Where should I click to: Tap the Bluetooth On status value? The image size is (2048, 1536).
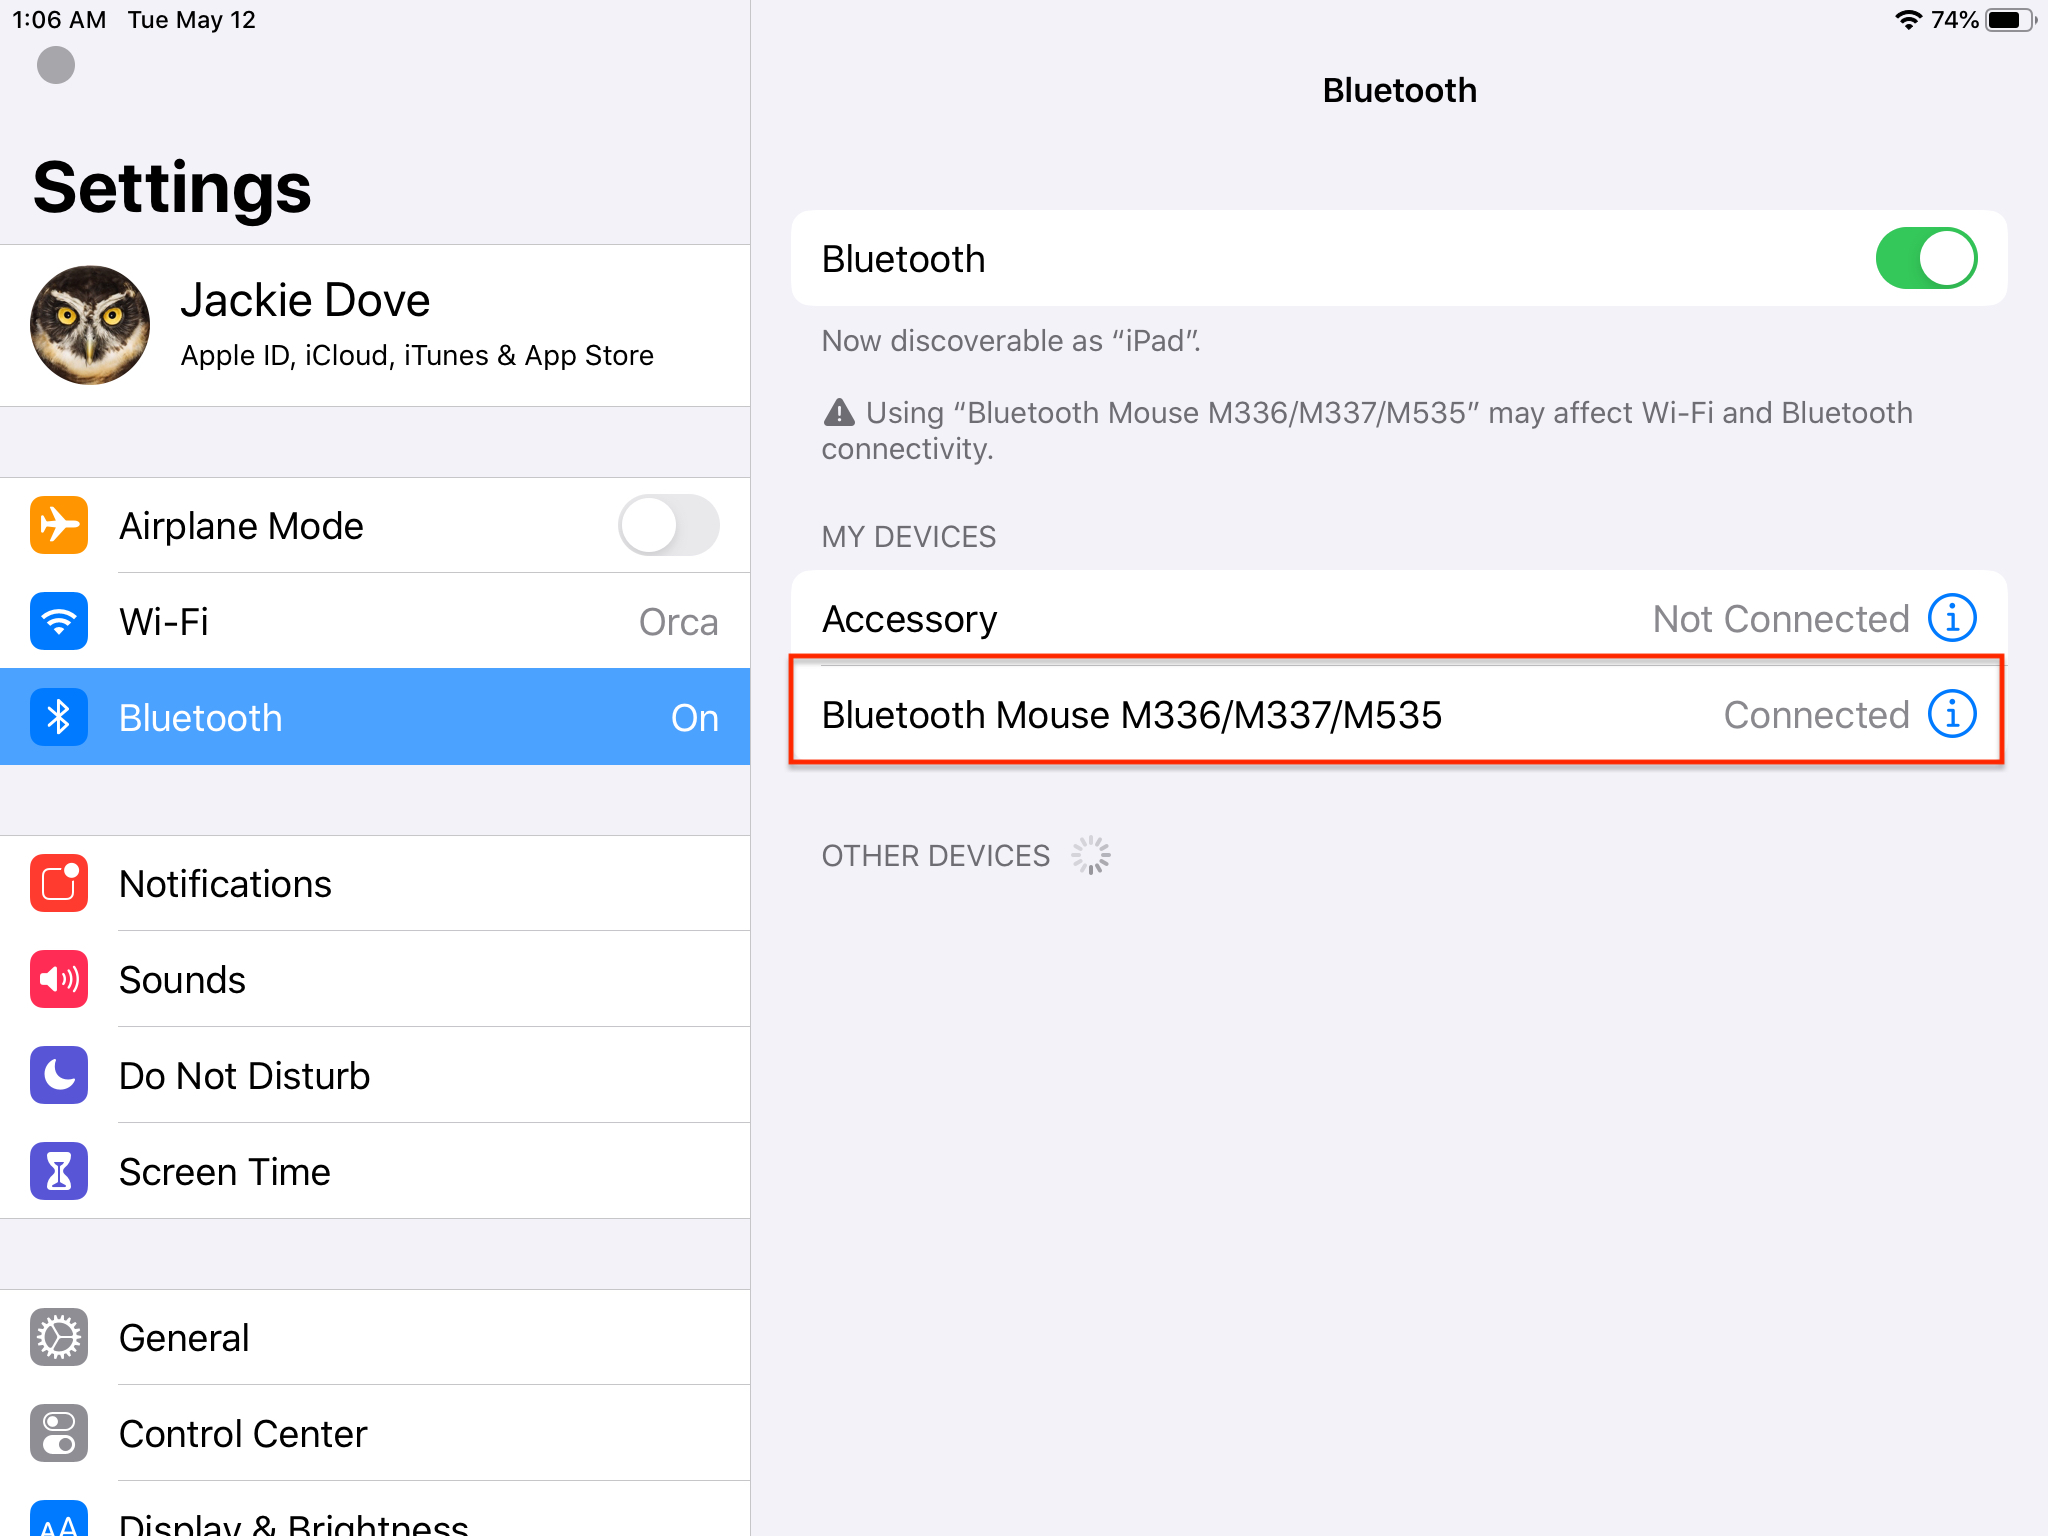tap(695, 718)
